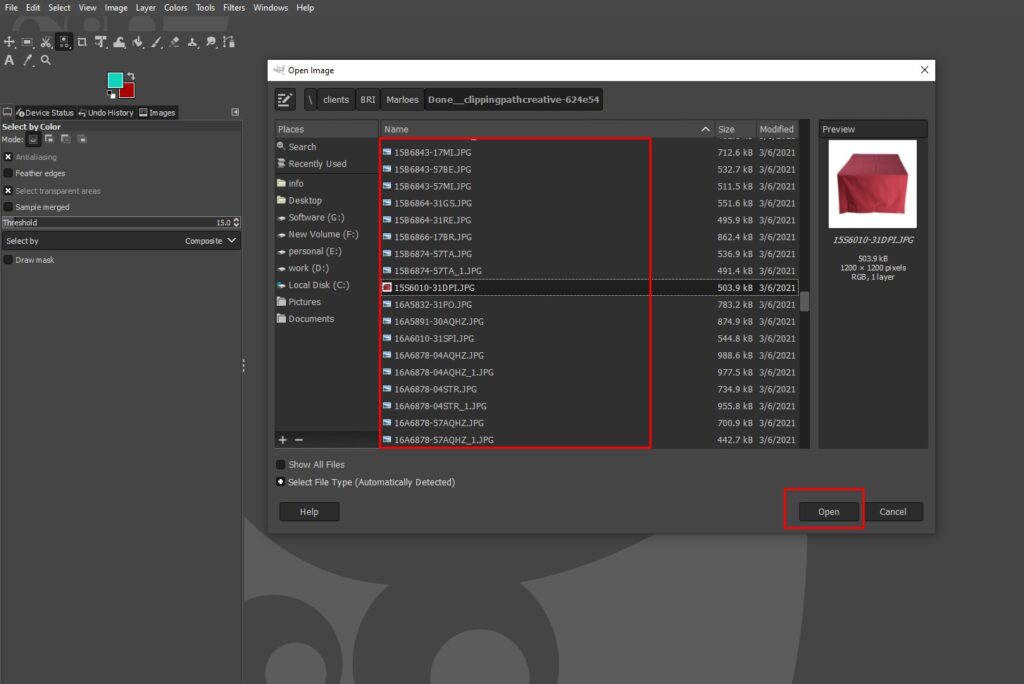Viewport: 1024px width, 684px height.
Task: Select the Eraser tool
Action: click(173, 42)
